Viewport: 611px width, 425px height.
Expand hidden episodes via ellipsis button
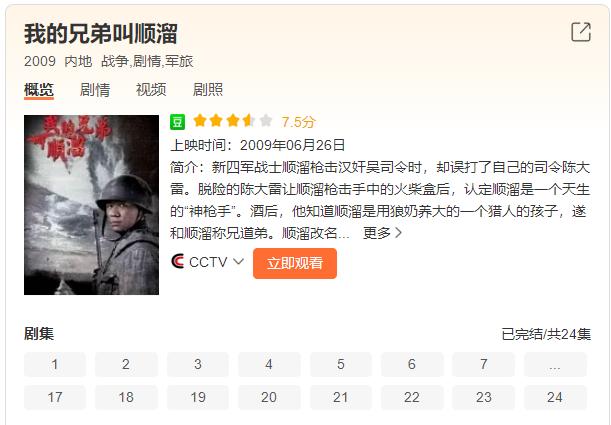pyautogui.click(x=554, y=365)
